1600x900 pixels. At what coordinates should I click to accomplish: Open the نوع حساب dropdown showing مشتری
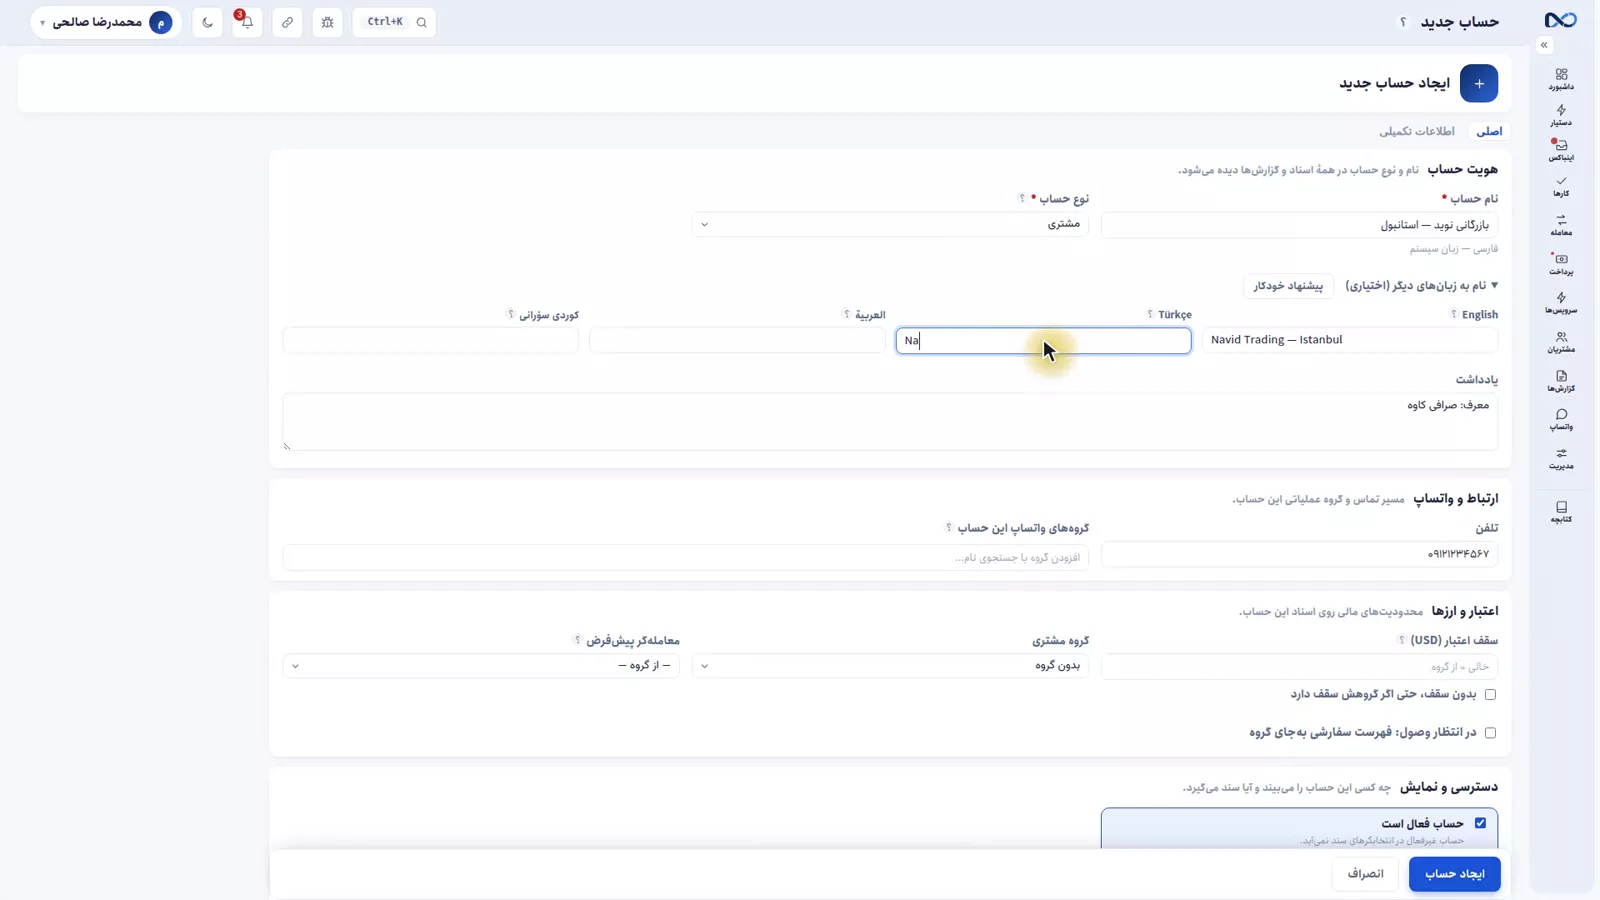pos(890,224)
